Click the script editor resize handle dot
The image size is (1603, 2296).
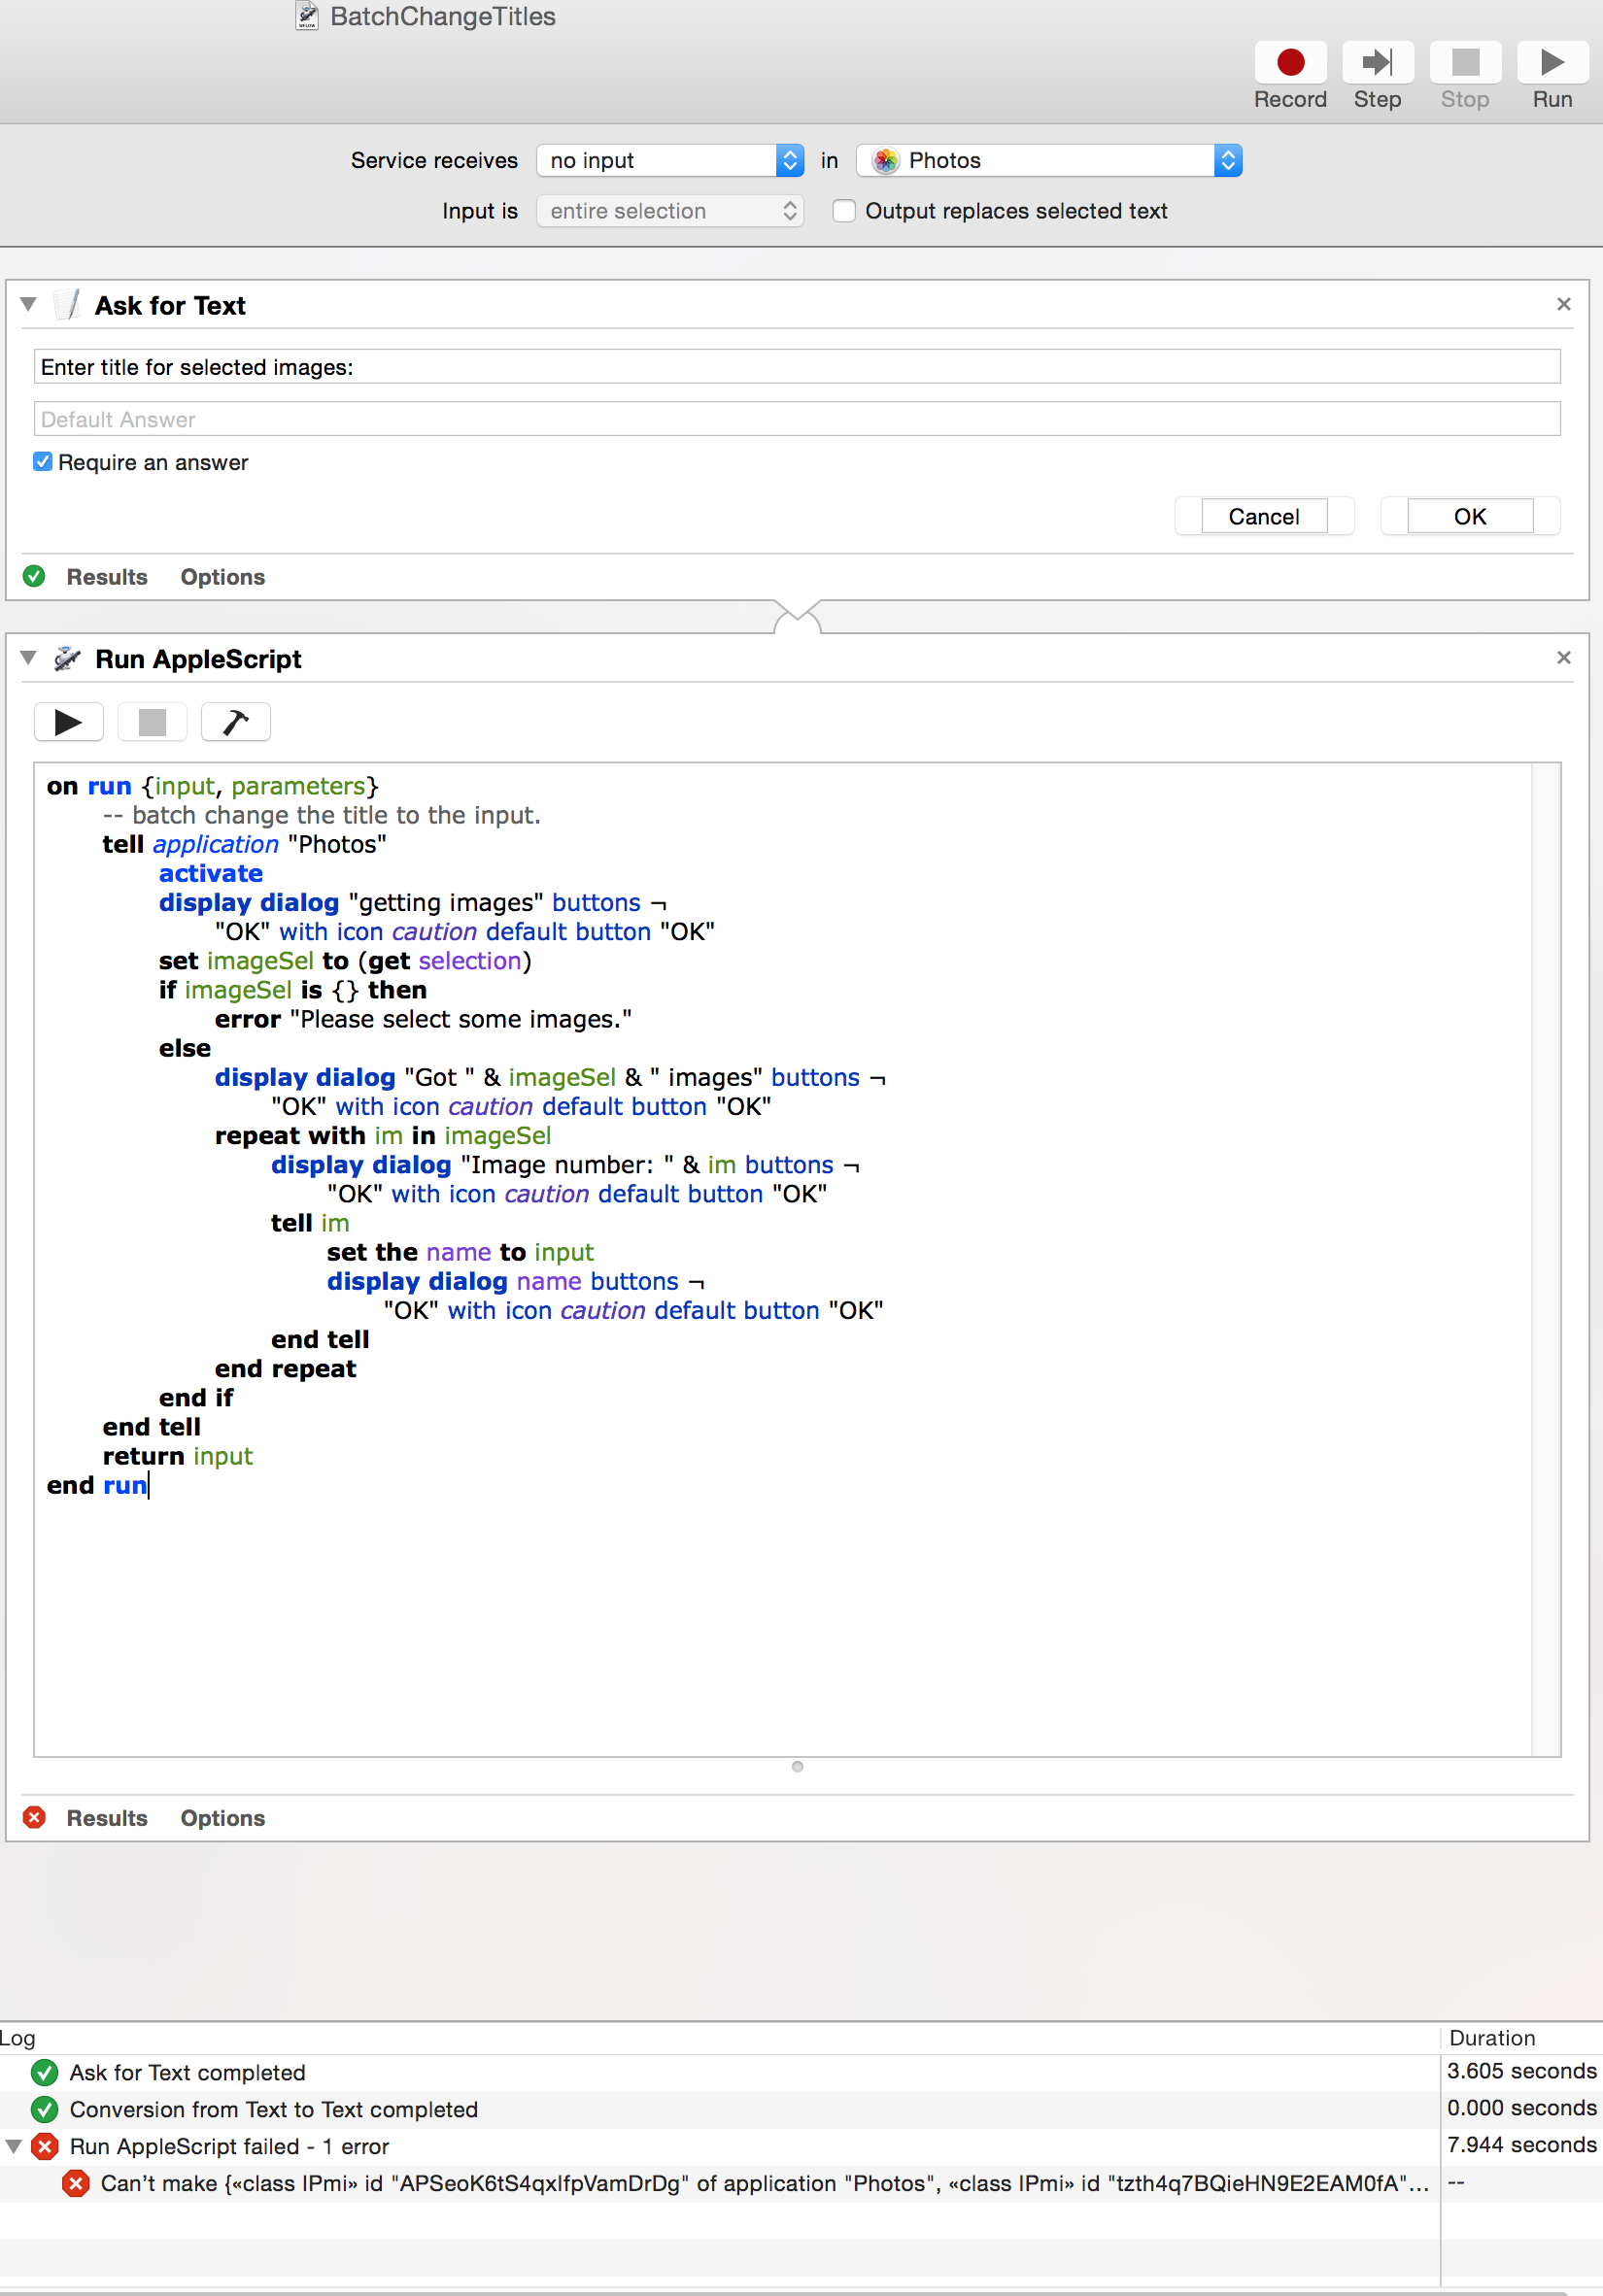[x=797, y=1767]
